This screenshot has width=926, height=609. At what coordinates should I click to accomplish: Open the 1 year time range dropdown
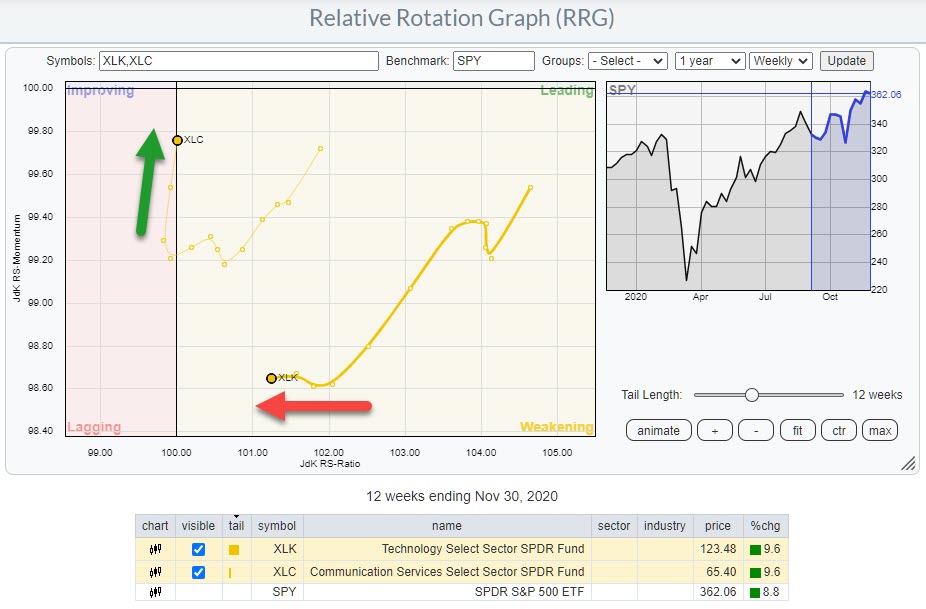(710, 61)
